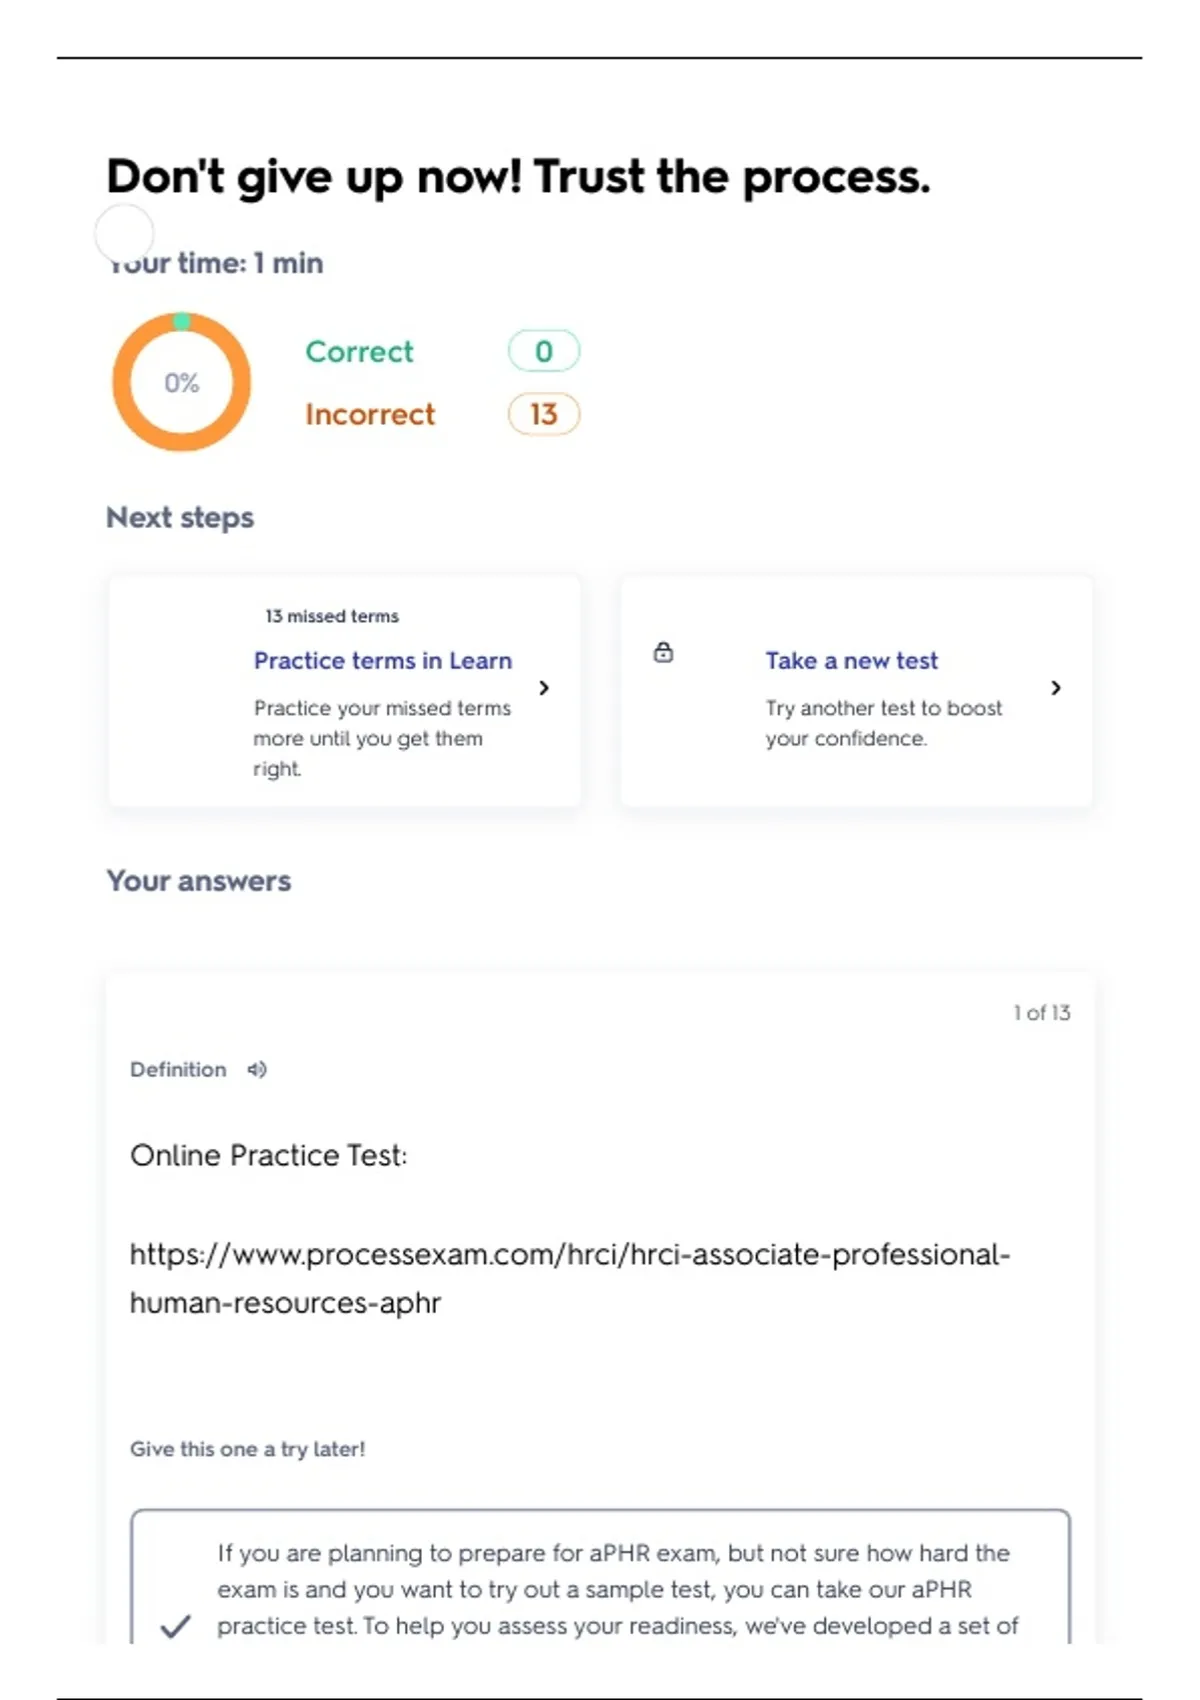Image resolution: width=1200 pixels, height=1700 pixels.
Task: Click the '13 missed terms' label
Action: (x=331, y=616)
